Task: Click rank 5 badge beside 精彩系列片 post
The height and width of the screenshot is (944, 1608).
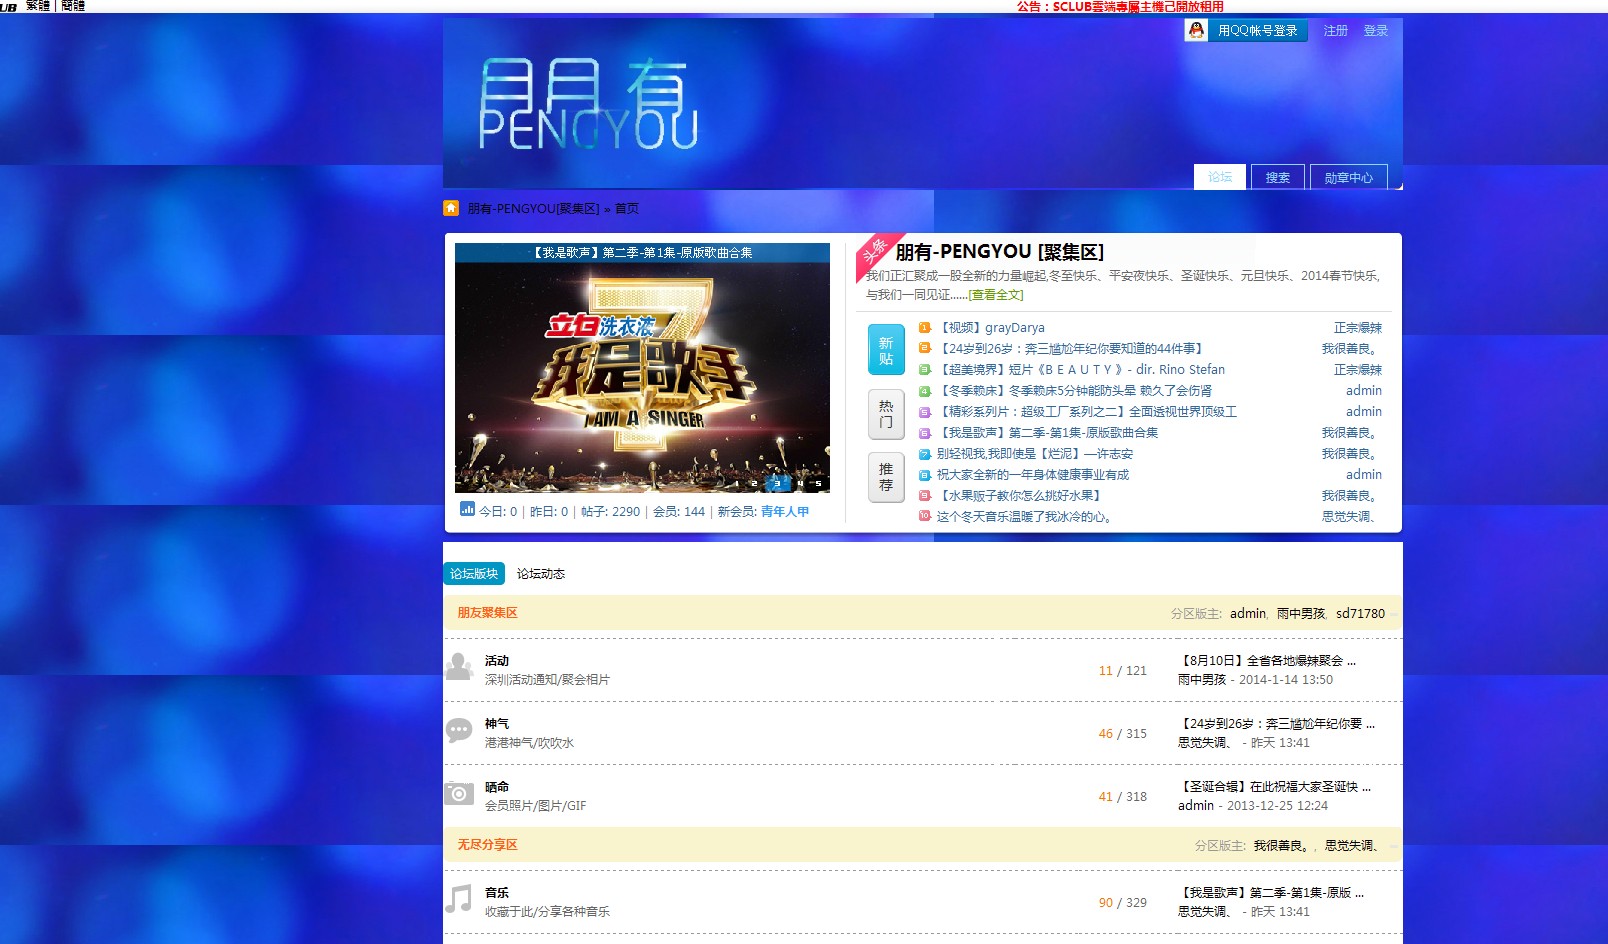Action: (925, 411)
